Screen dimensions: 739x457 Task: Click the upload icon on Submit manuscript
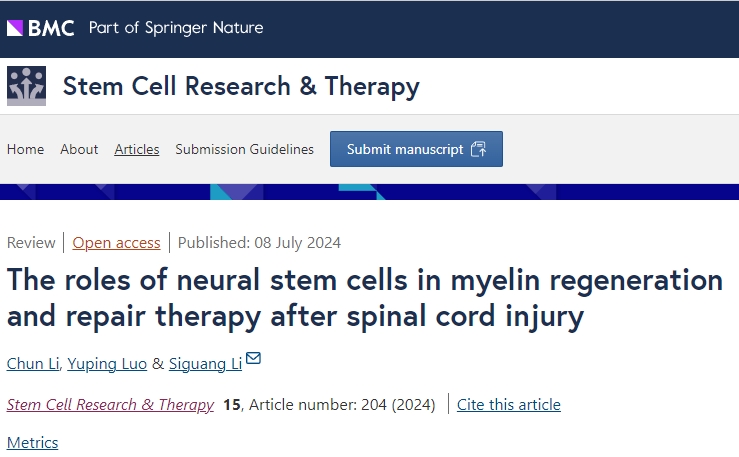pos(478,149)
